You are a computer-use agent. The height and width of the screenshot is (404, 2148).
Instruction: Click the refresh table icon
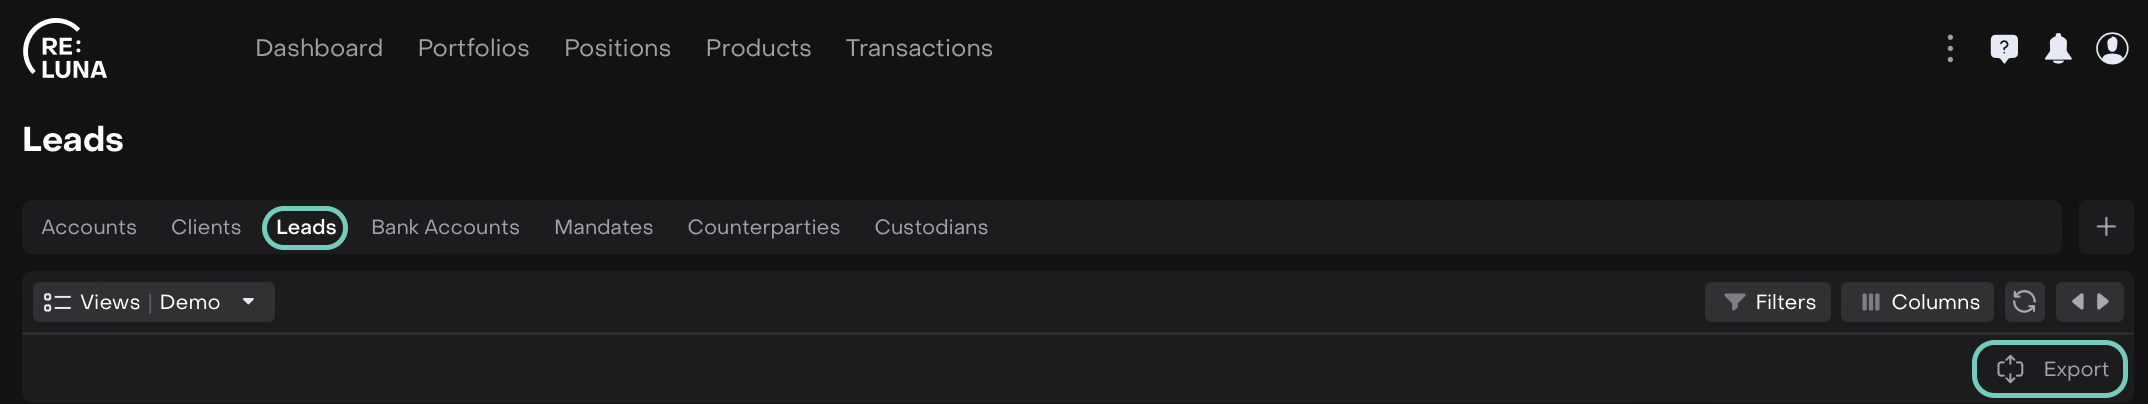pos(2024,302)
